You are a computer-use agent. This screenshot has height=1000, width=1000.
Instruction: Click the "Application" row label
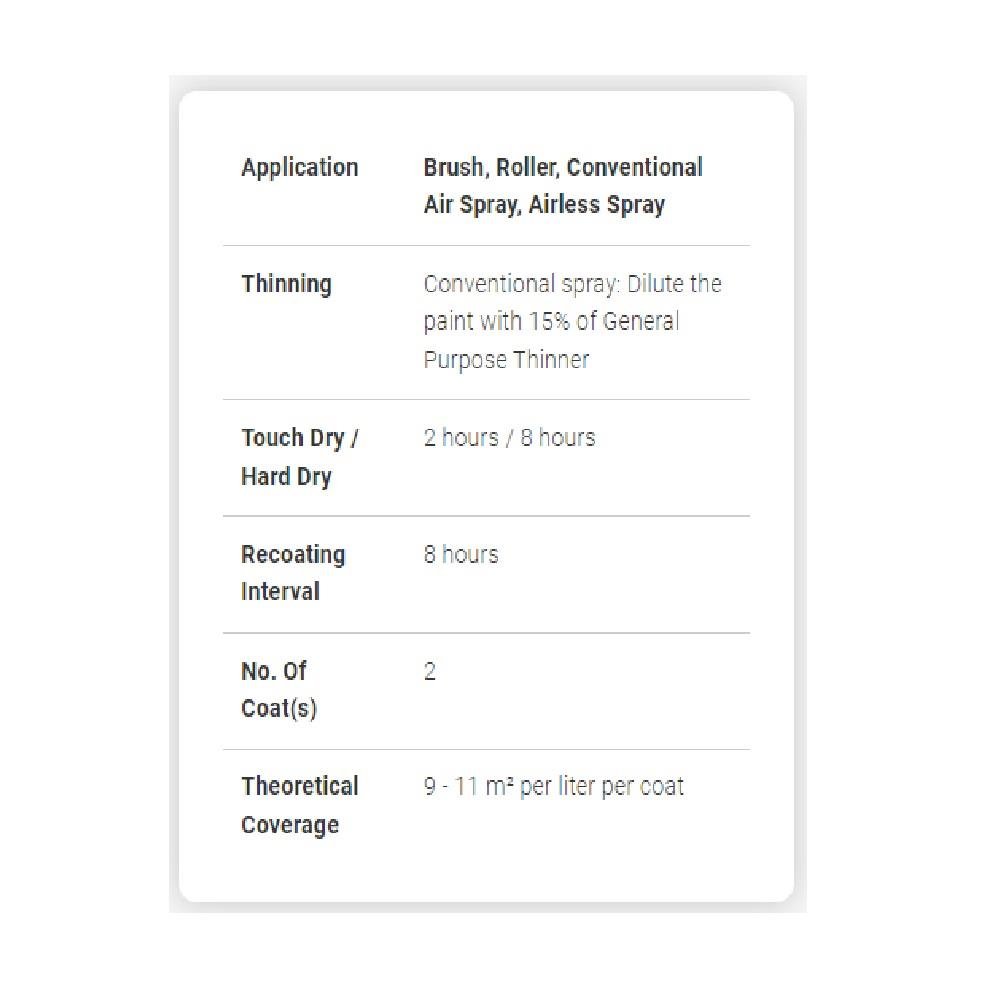299,167
